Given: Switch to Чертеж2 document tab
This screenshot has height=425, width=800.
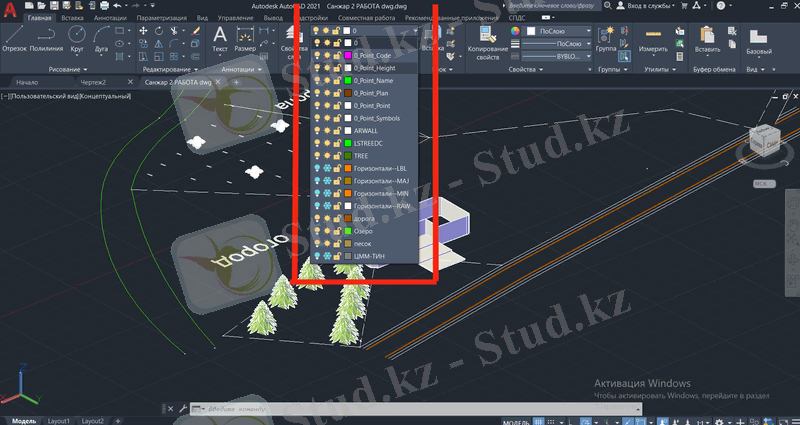Looking at the screenshot, I should pos(93,82).
